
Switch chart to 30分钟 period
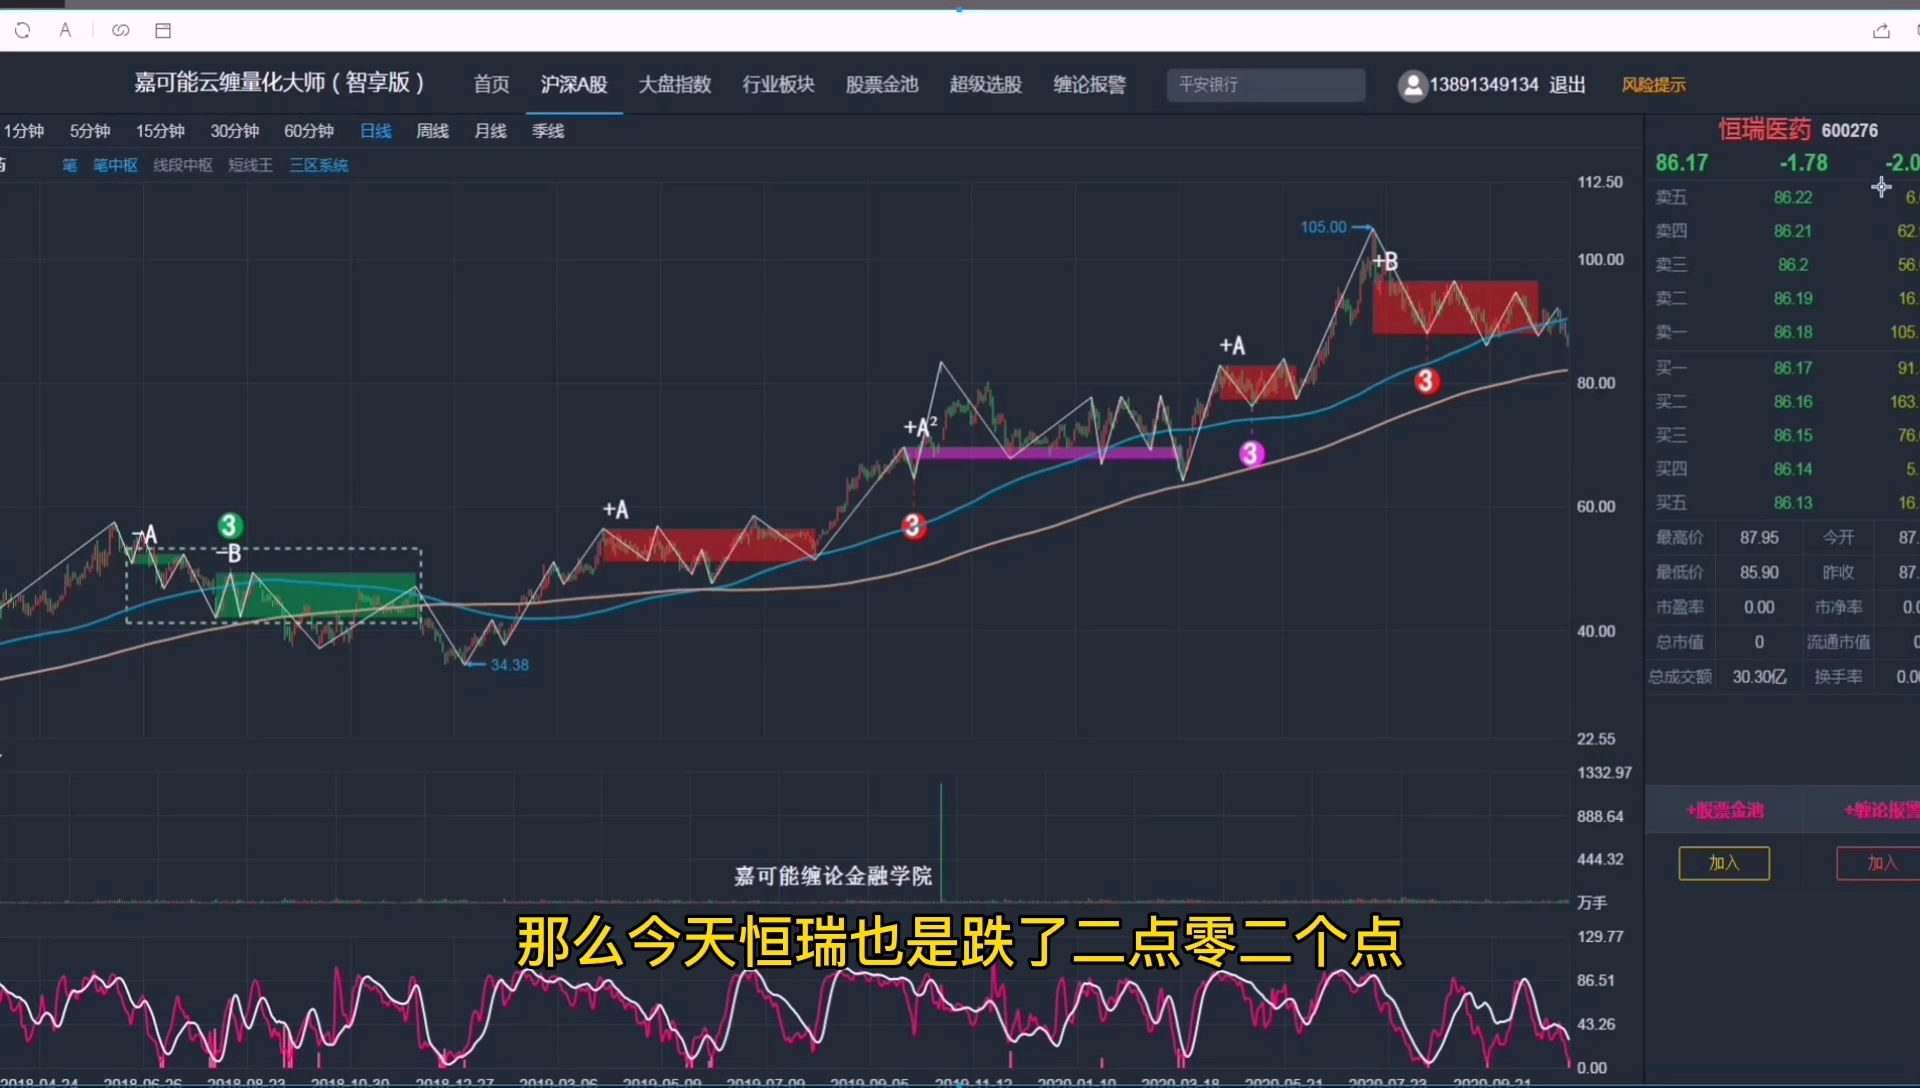234,131
